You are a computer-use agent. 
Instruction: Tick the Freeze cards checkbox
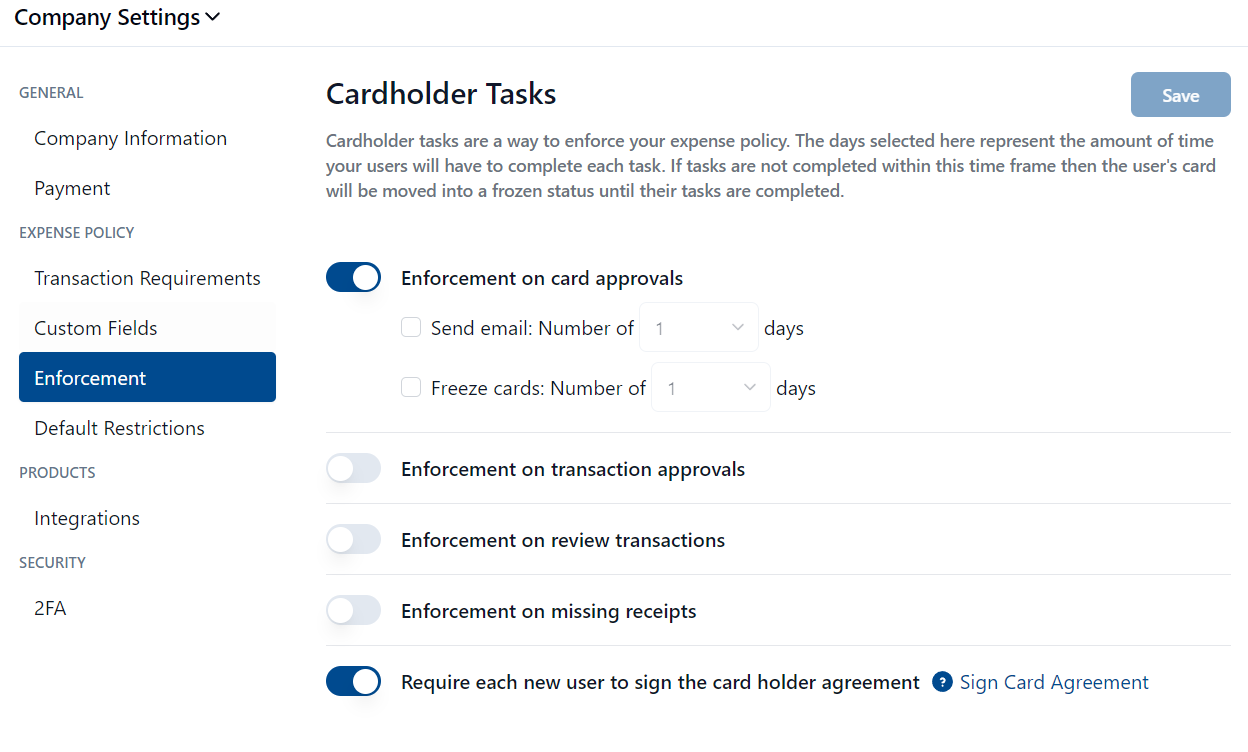click(x=411, y=387)
